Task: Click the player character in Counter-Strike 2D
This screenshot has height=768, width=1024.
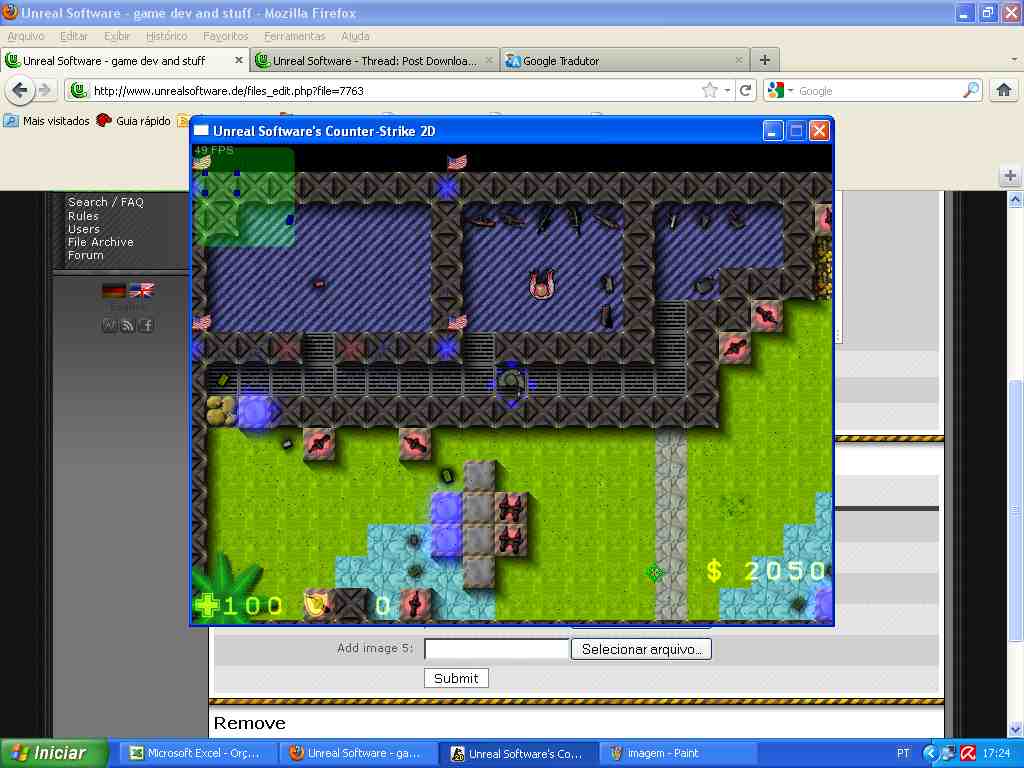Action: coord(511,383)
